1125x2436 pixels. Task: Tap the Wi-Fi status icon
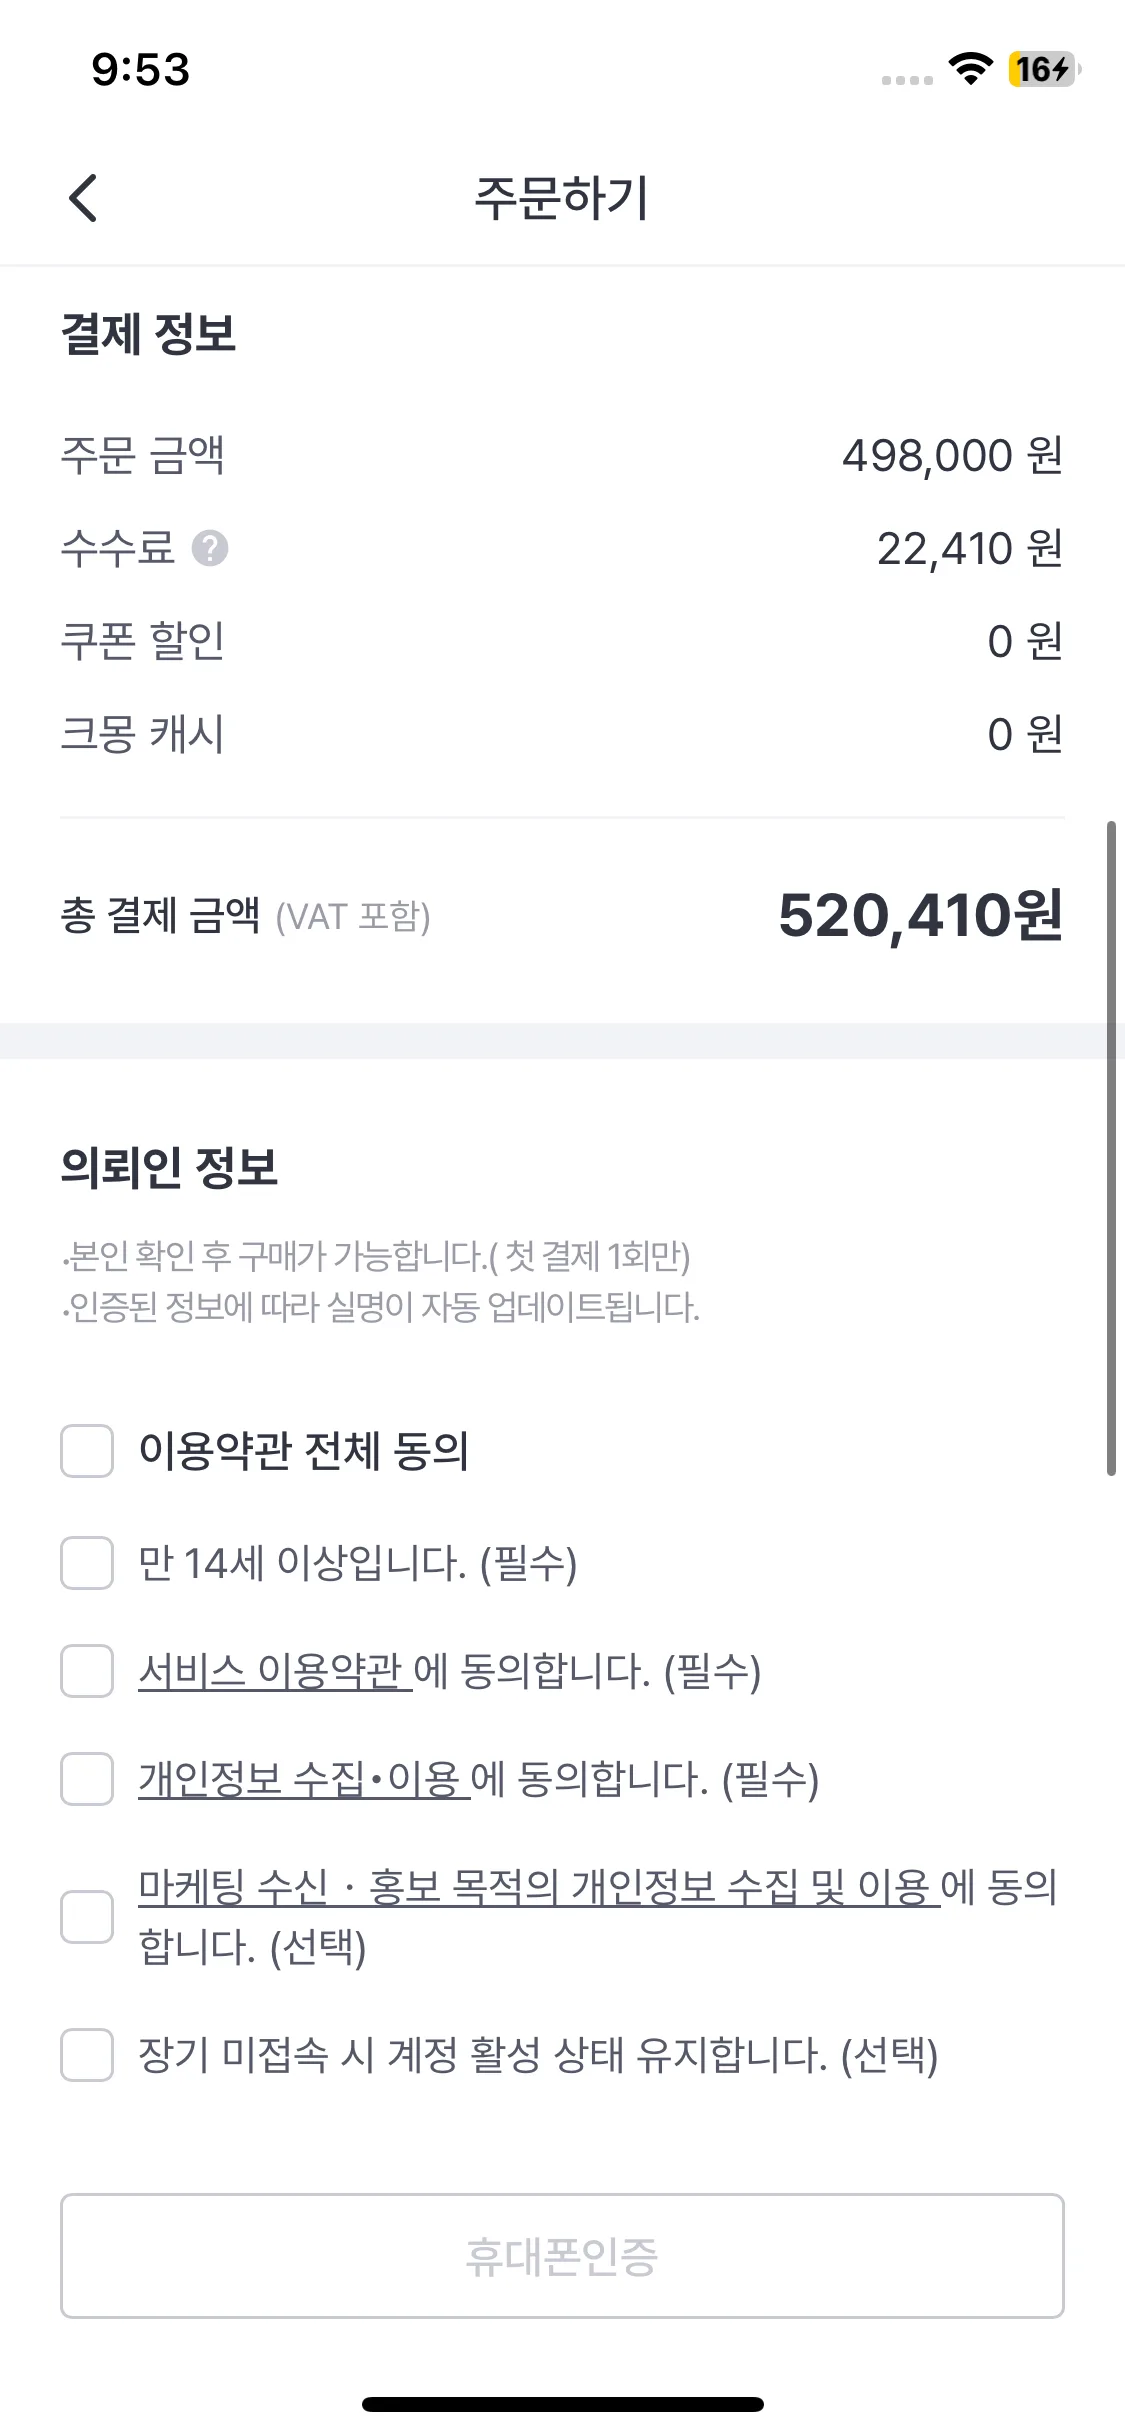pyautogui.click(x=969, y=68)
